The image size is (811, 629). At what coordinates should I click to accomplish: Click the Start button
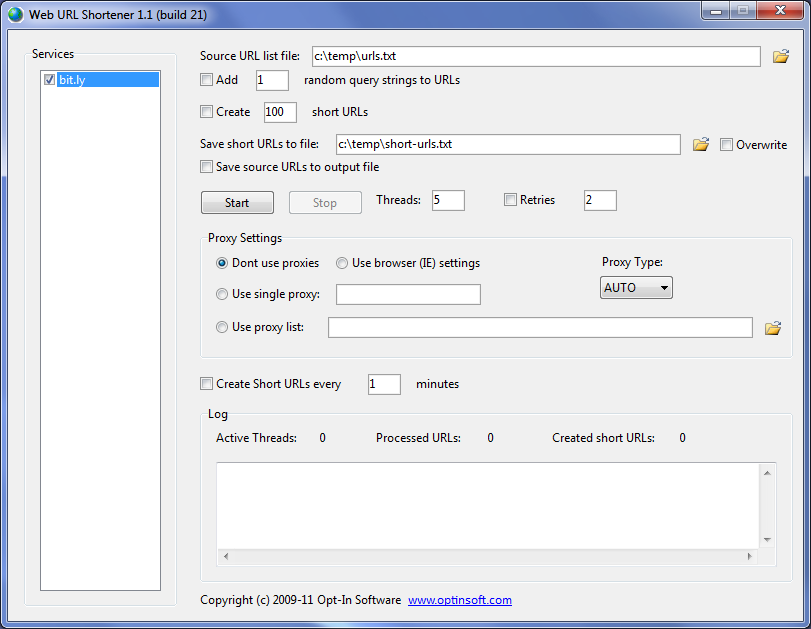point(237,203)
